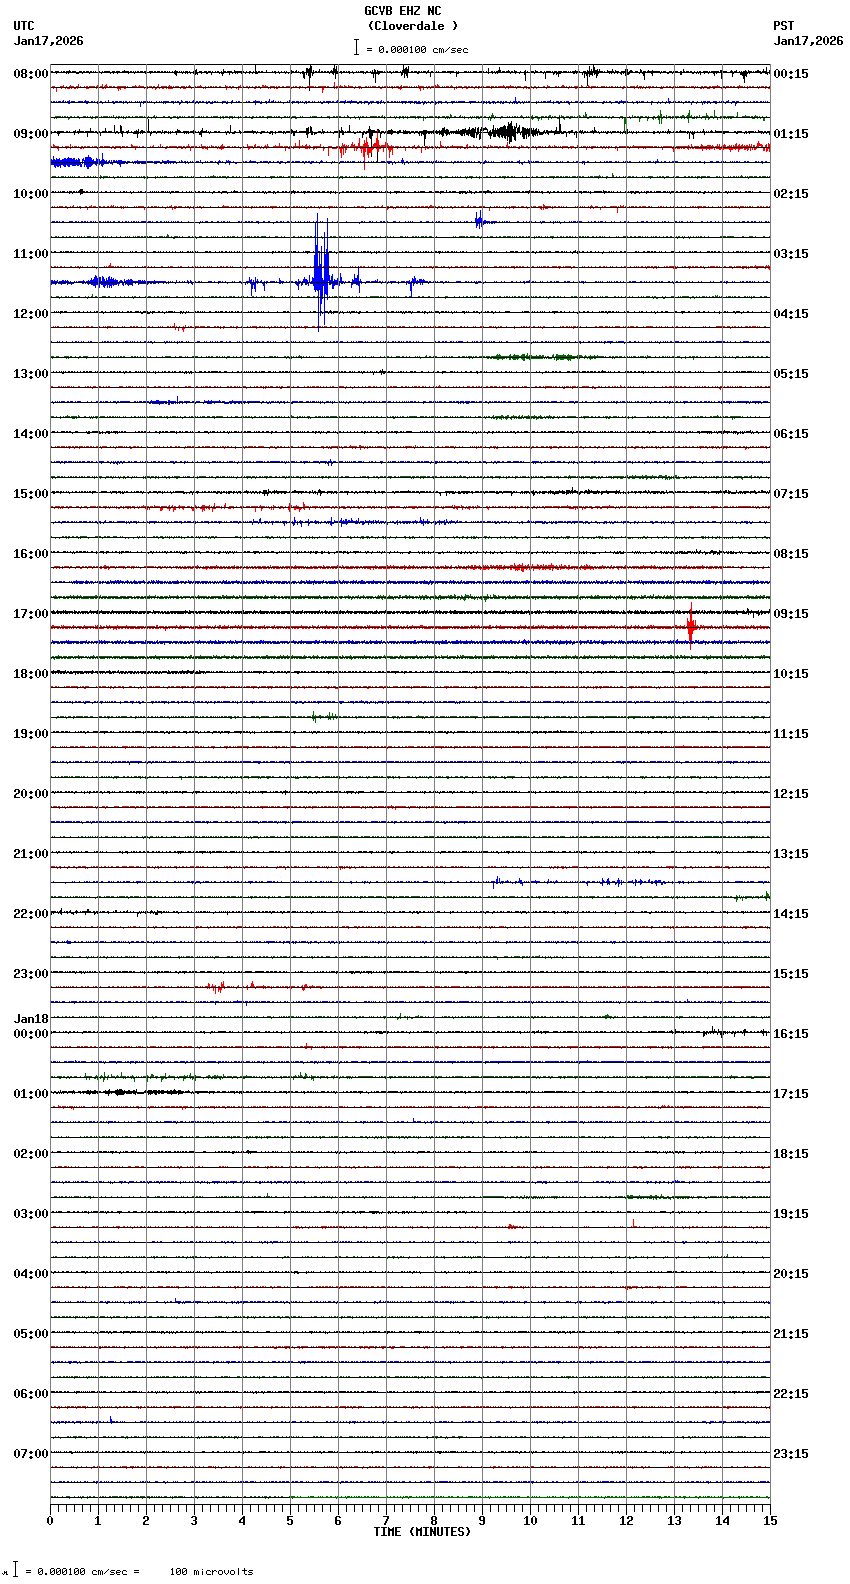The height and width of the screenshot is (1584, 850).
Task: Click the "UTC" timezone header
Action: coord(24,26)
